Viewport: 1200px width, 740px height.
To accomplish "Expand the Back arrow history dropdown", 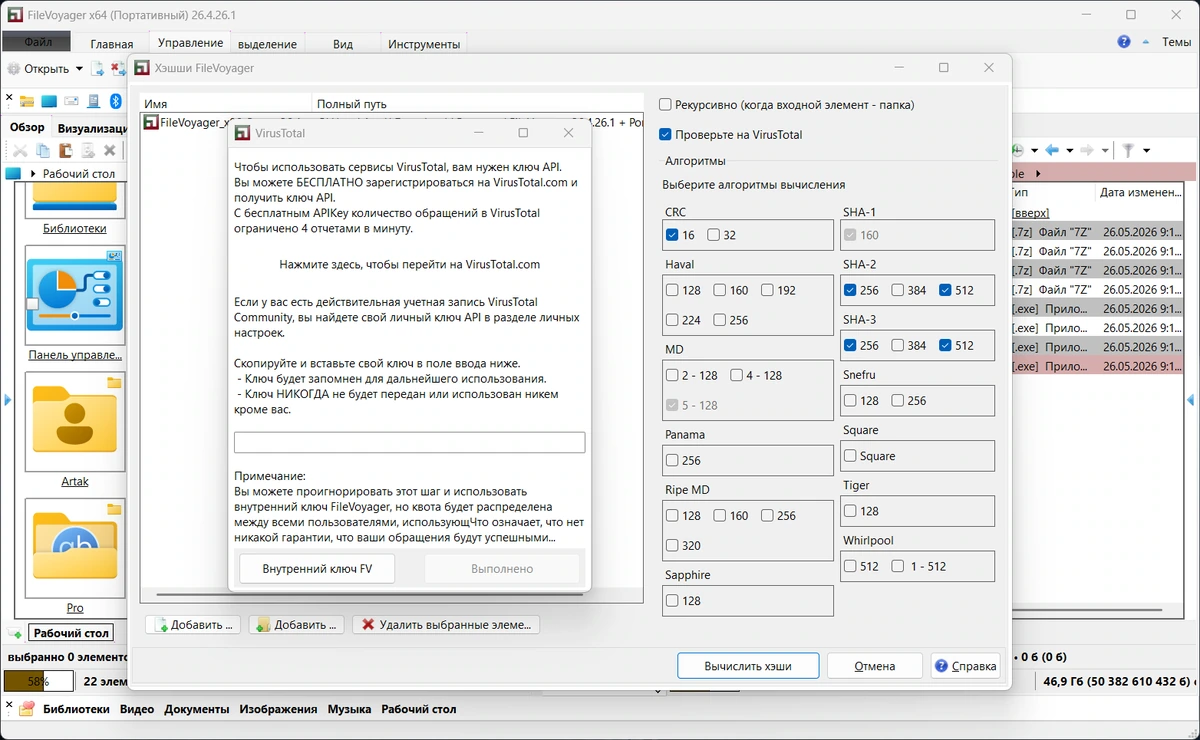I will pos(1069,150).
